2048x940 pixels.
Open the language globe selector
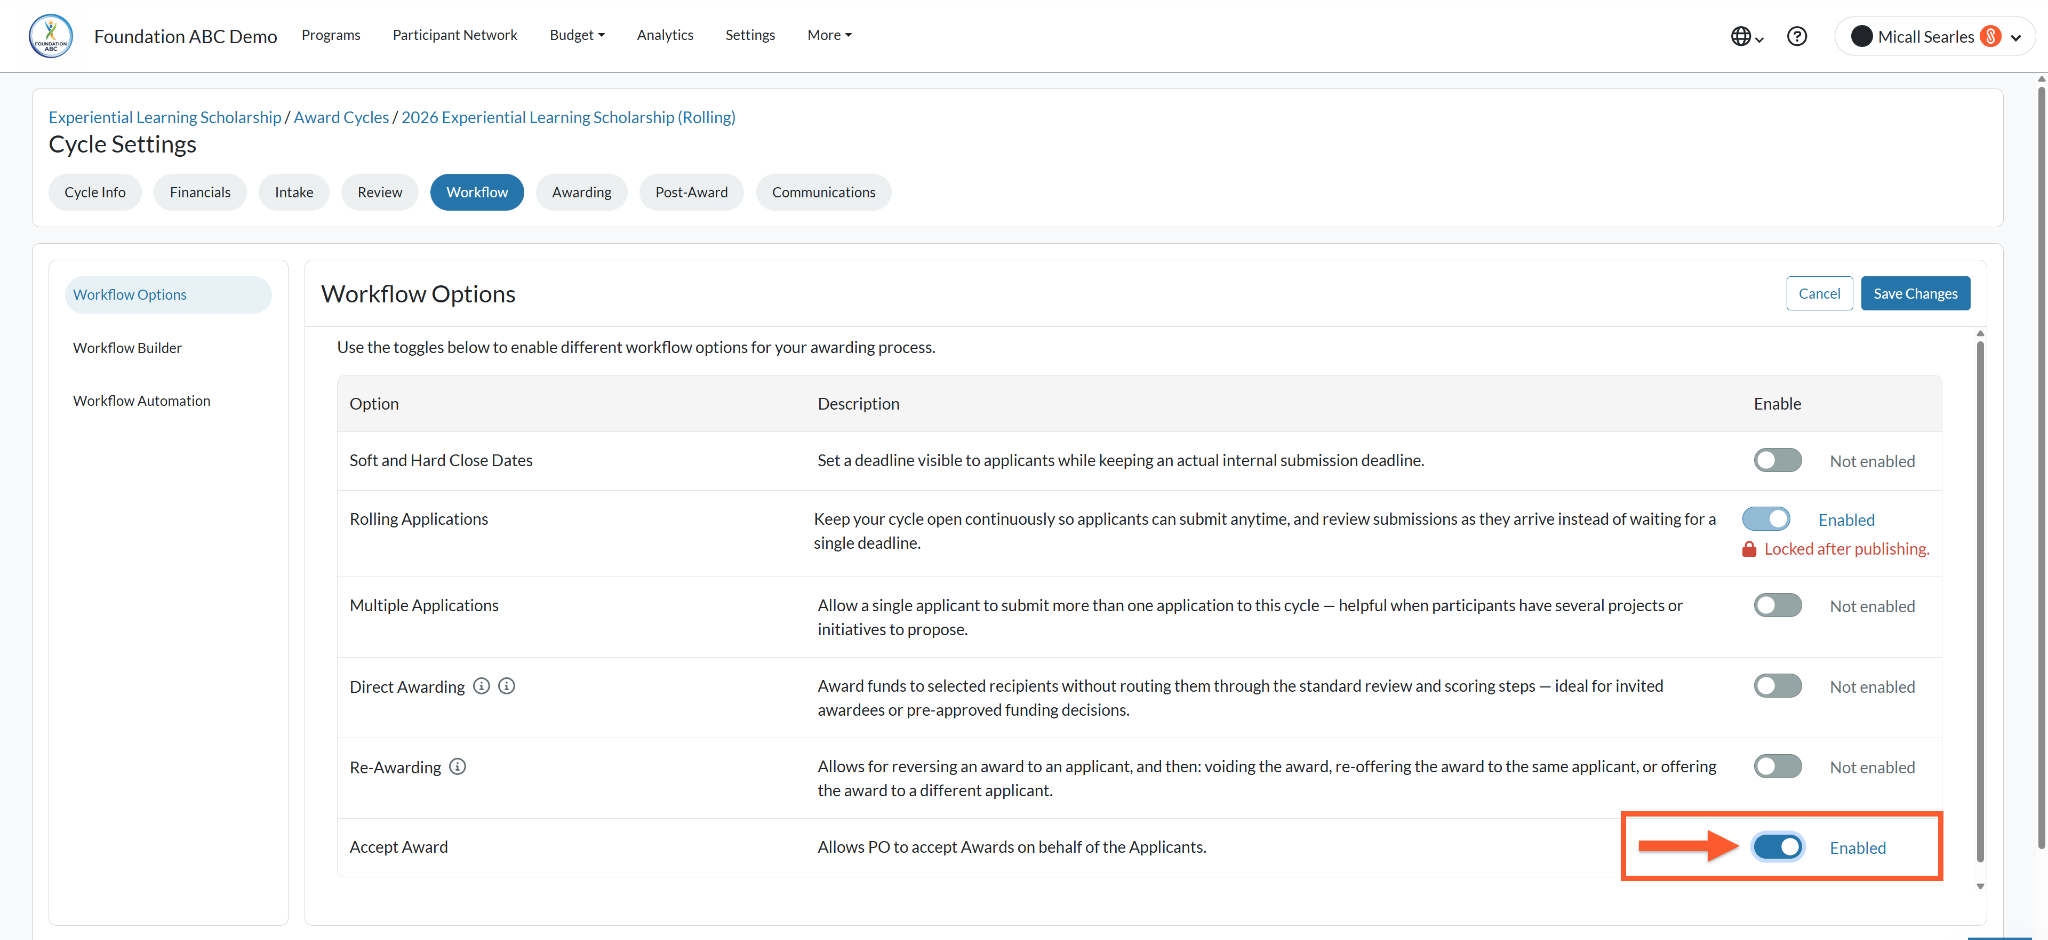click(1747, 36)
